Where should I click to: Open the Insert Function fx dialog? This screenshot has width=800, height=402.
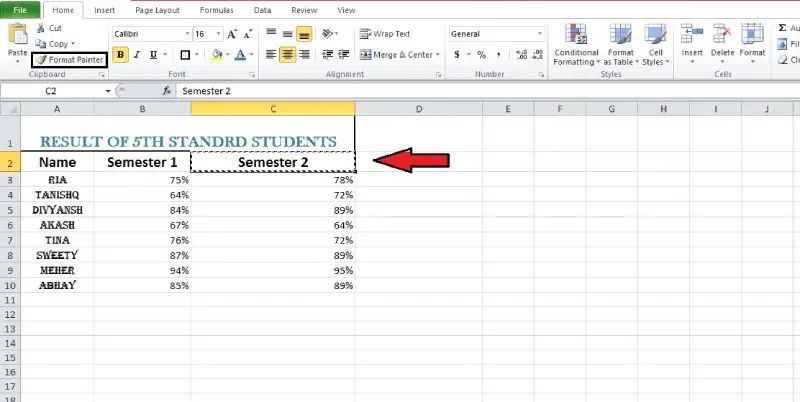point(166,91)
